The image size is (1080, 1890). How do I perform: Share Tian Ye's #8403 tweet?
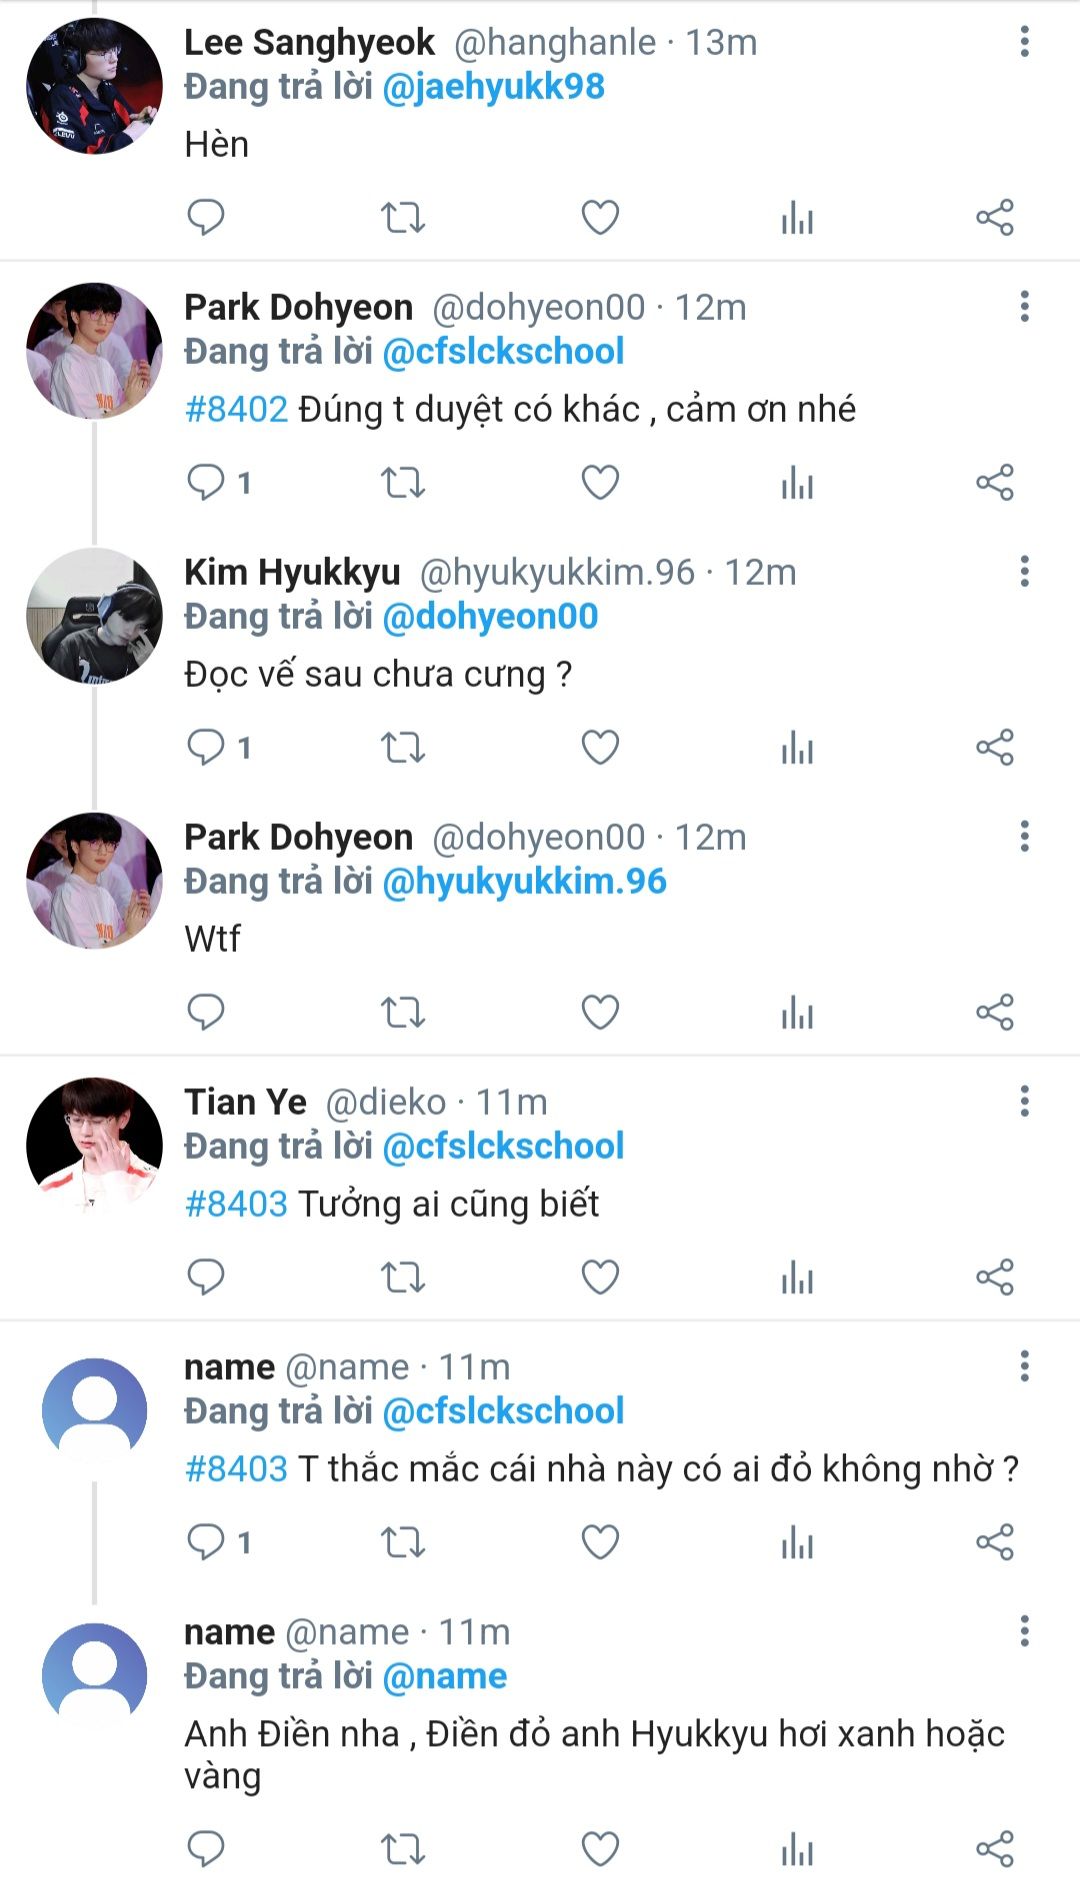tap(994, 1277)
